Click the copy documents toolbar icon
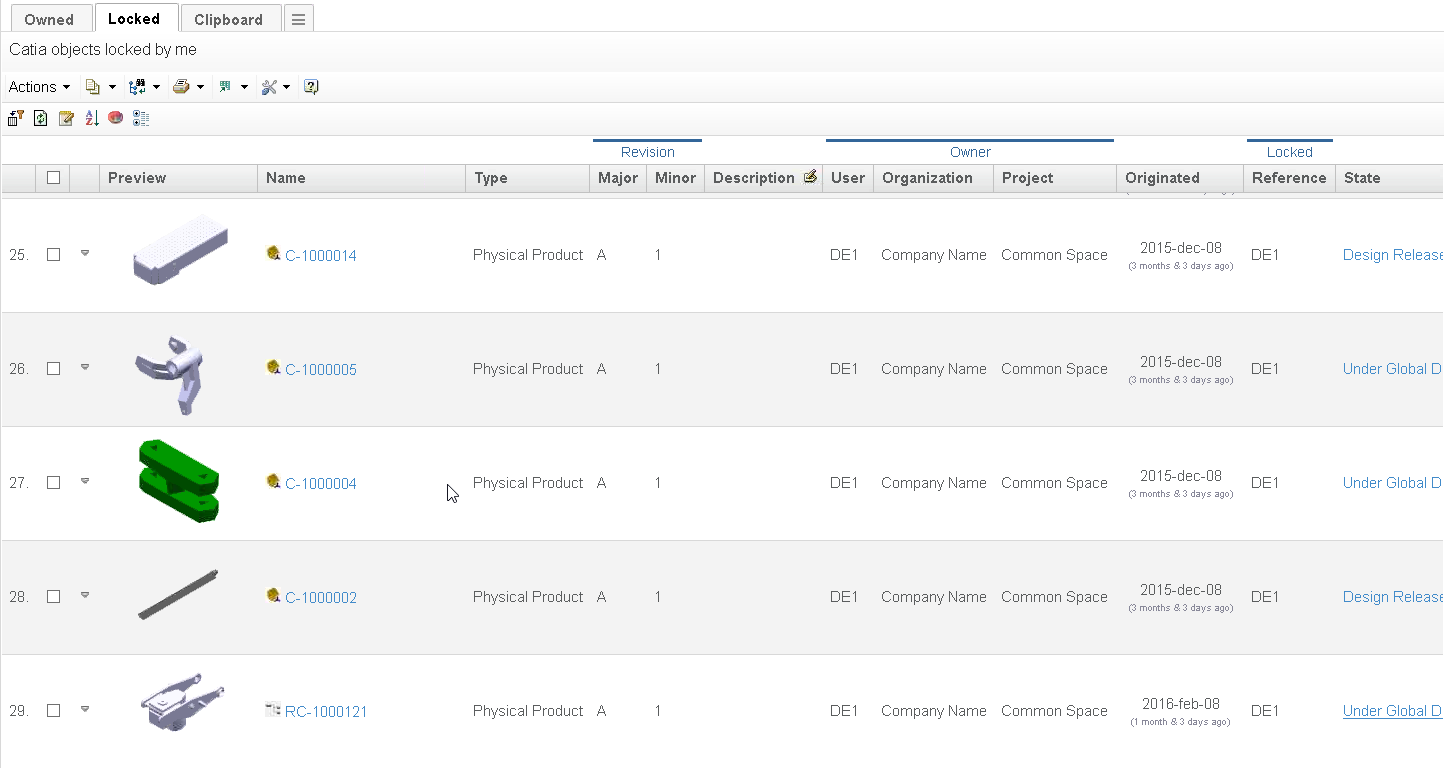 coord(93,87)
